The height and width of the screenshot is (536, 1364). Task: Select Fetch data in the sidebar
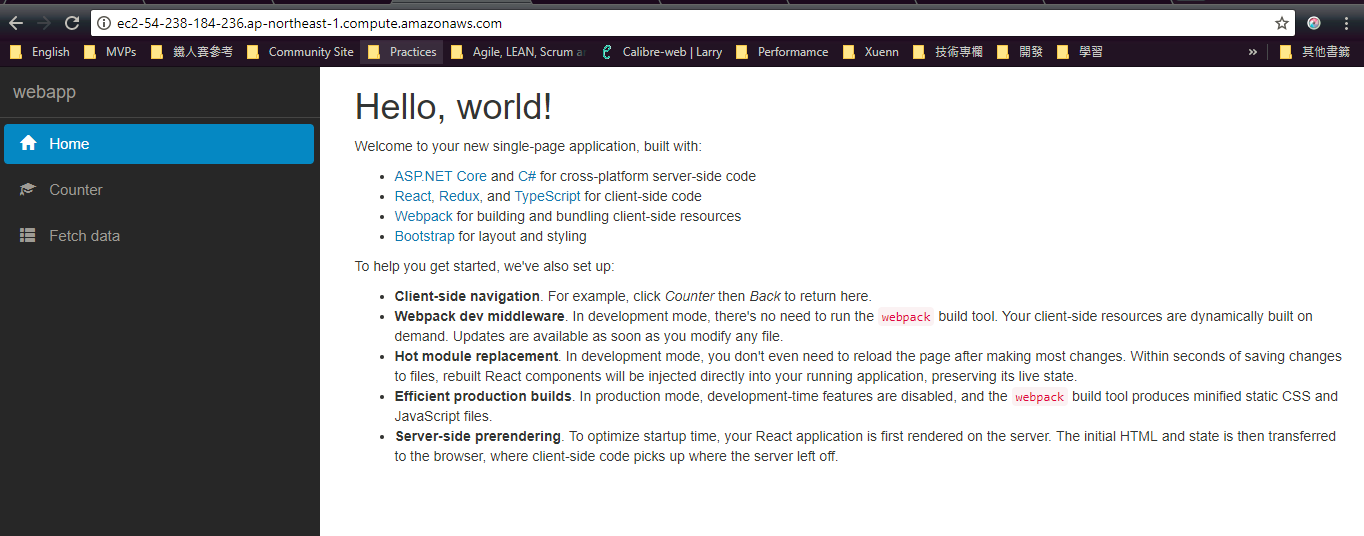pyautogui.click(x=84, y=236)
